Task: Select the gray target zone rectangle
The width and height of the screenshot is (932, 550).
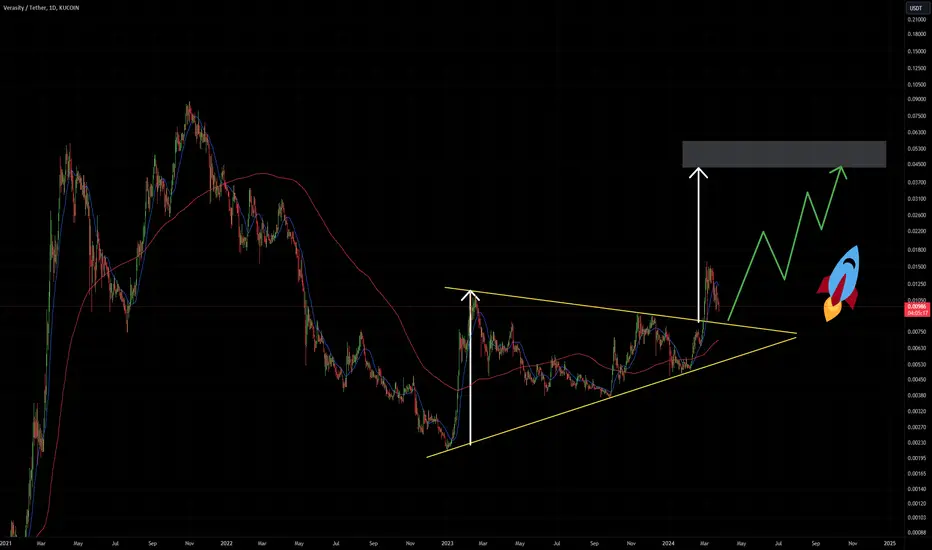Action: (784, 154)
